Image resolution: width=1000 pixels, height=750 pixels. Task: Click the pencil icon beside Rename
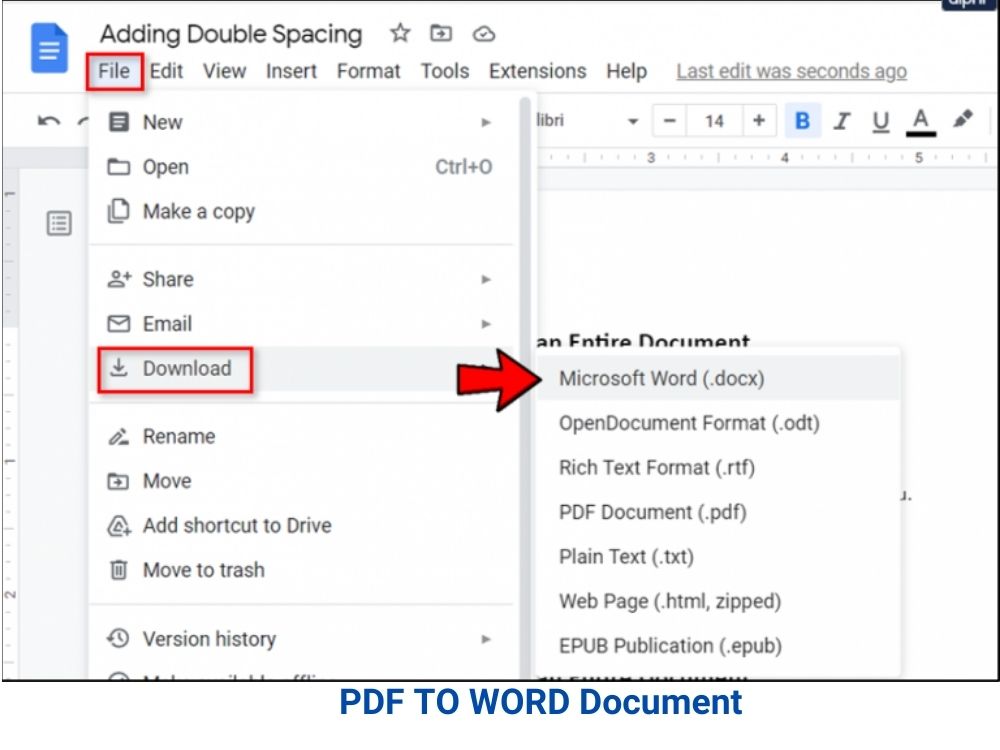pos(119,437)
